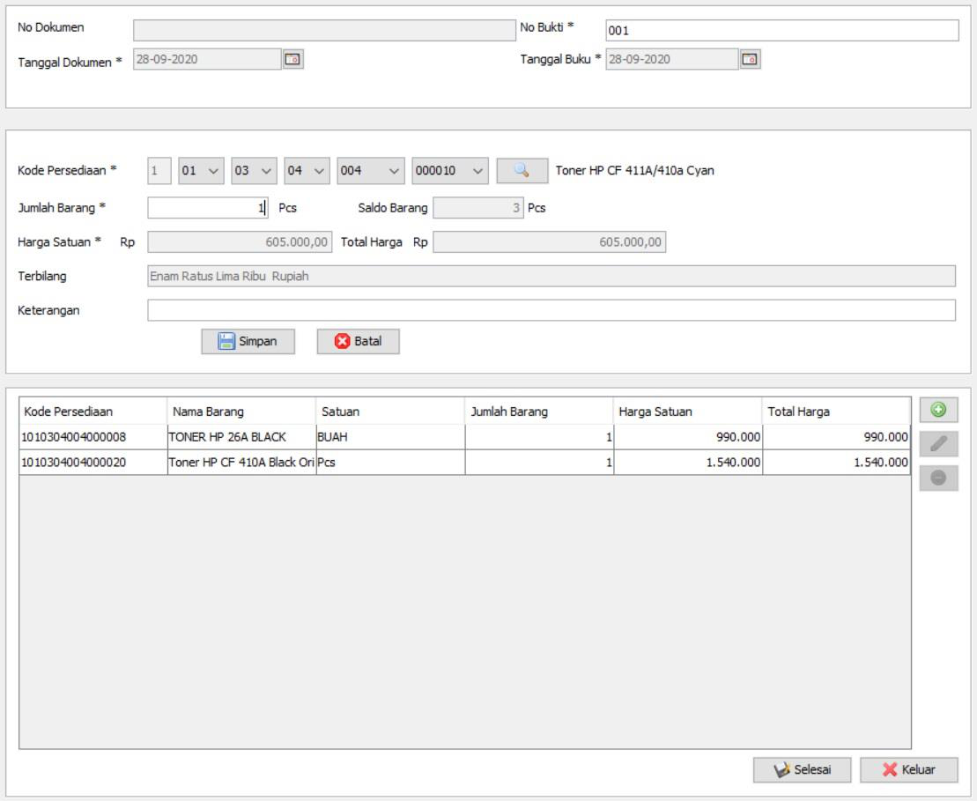Click the Jumlah Barang quantity field

[x=208, y=208]
